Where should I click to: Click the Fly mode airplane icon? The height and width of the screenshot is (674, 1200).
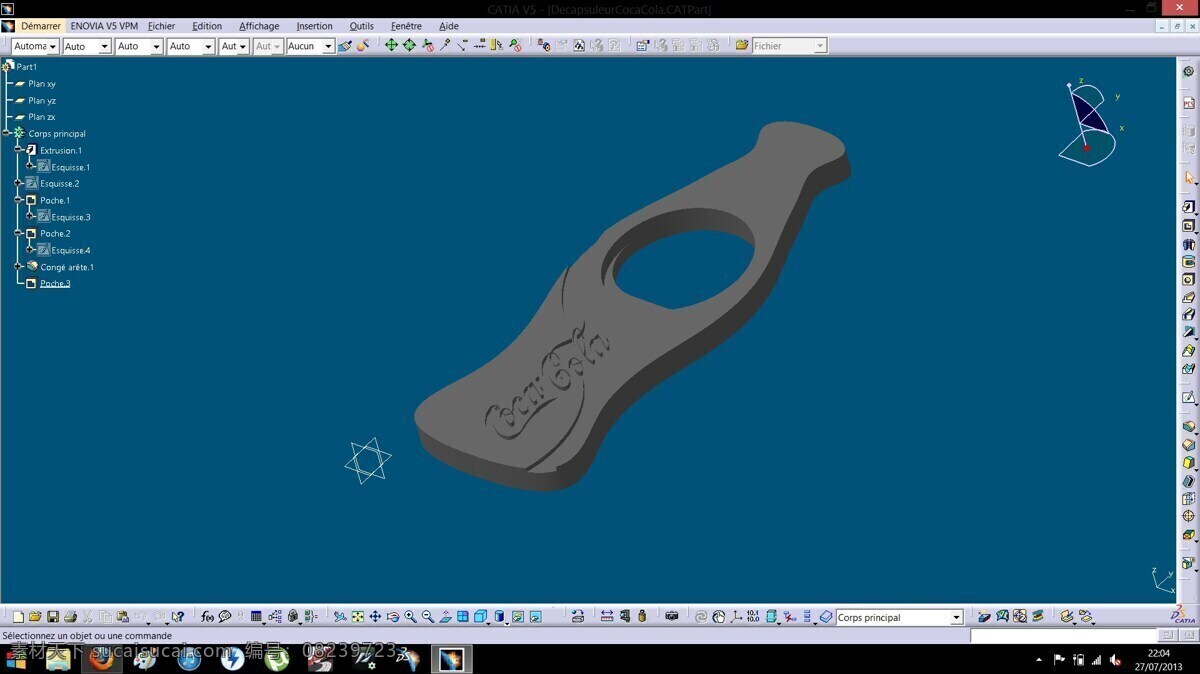tap(340, 617)
